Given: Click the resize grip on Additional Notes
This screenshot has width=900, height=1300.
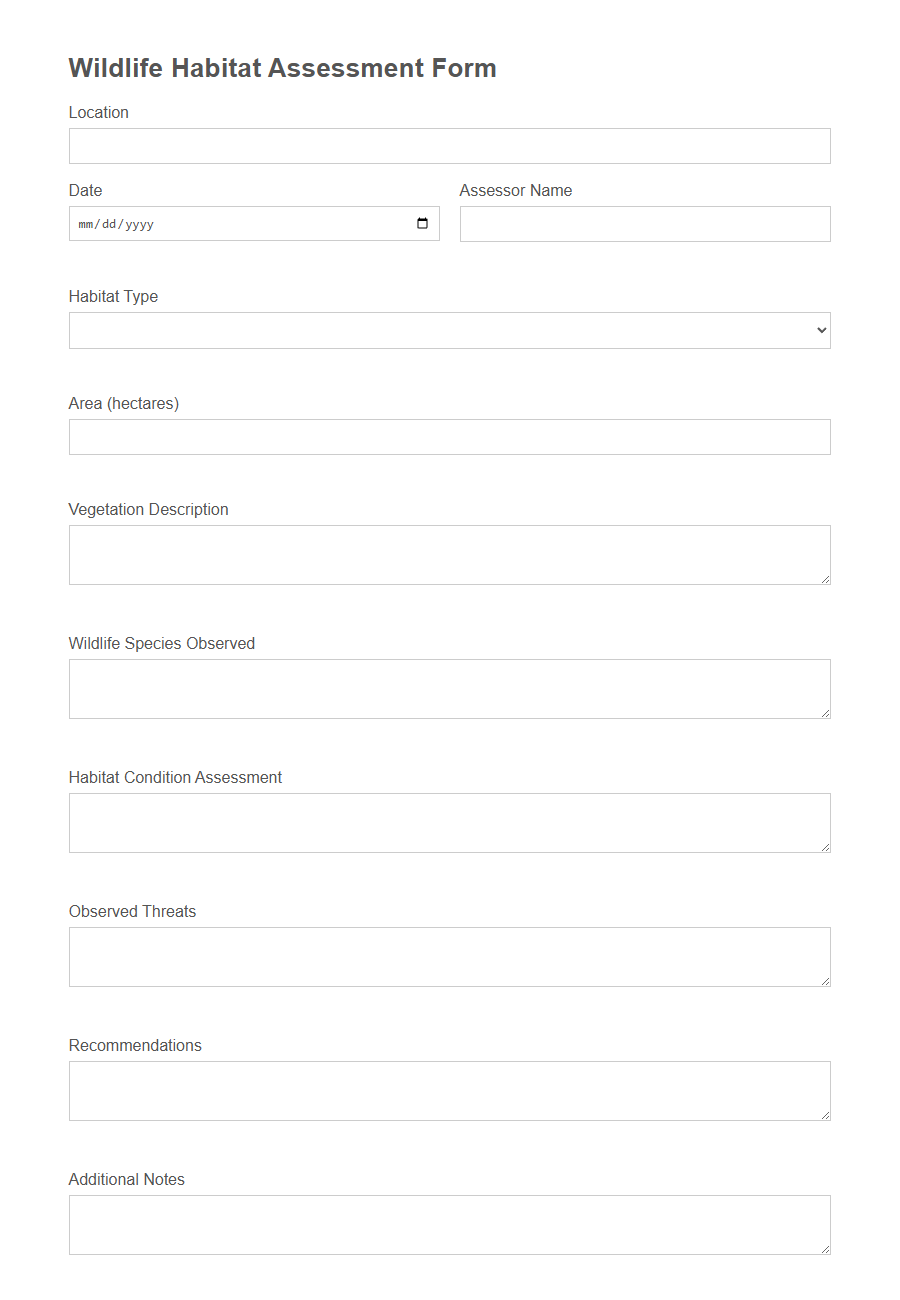Looking at the screenshot, I should point(826,1251).
